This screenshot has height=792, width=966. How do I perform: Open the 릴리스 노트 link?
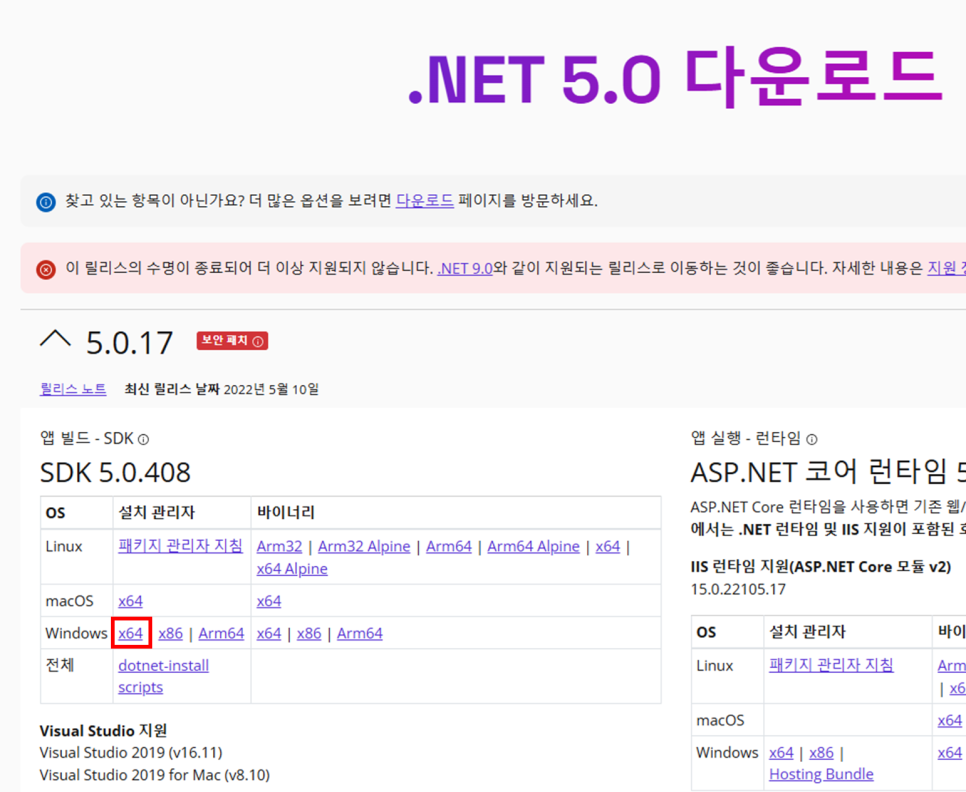pos(73,389)
